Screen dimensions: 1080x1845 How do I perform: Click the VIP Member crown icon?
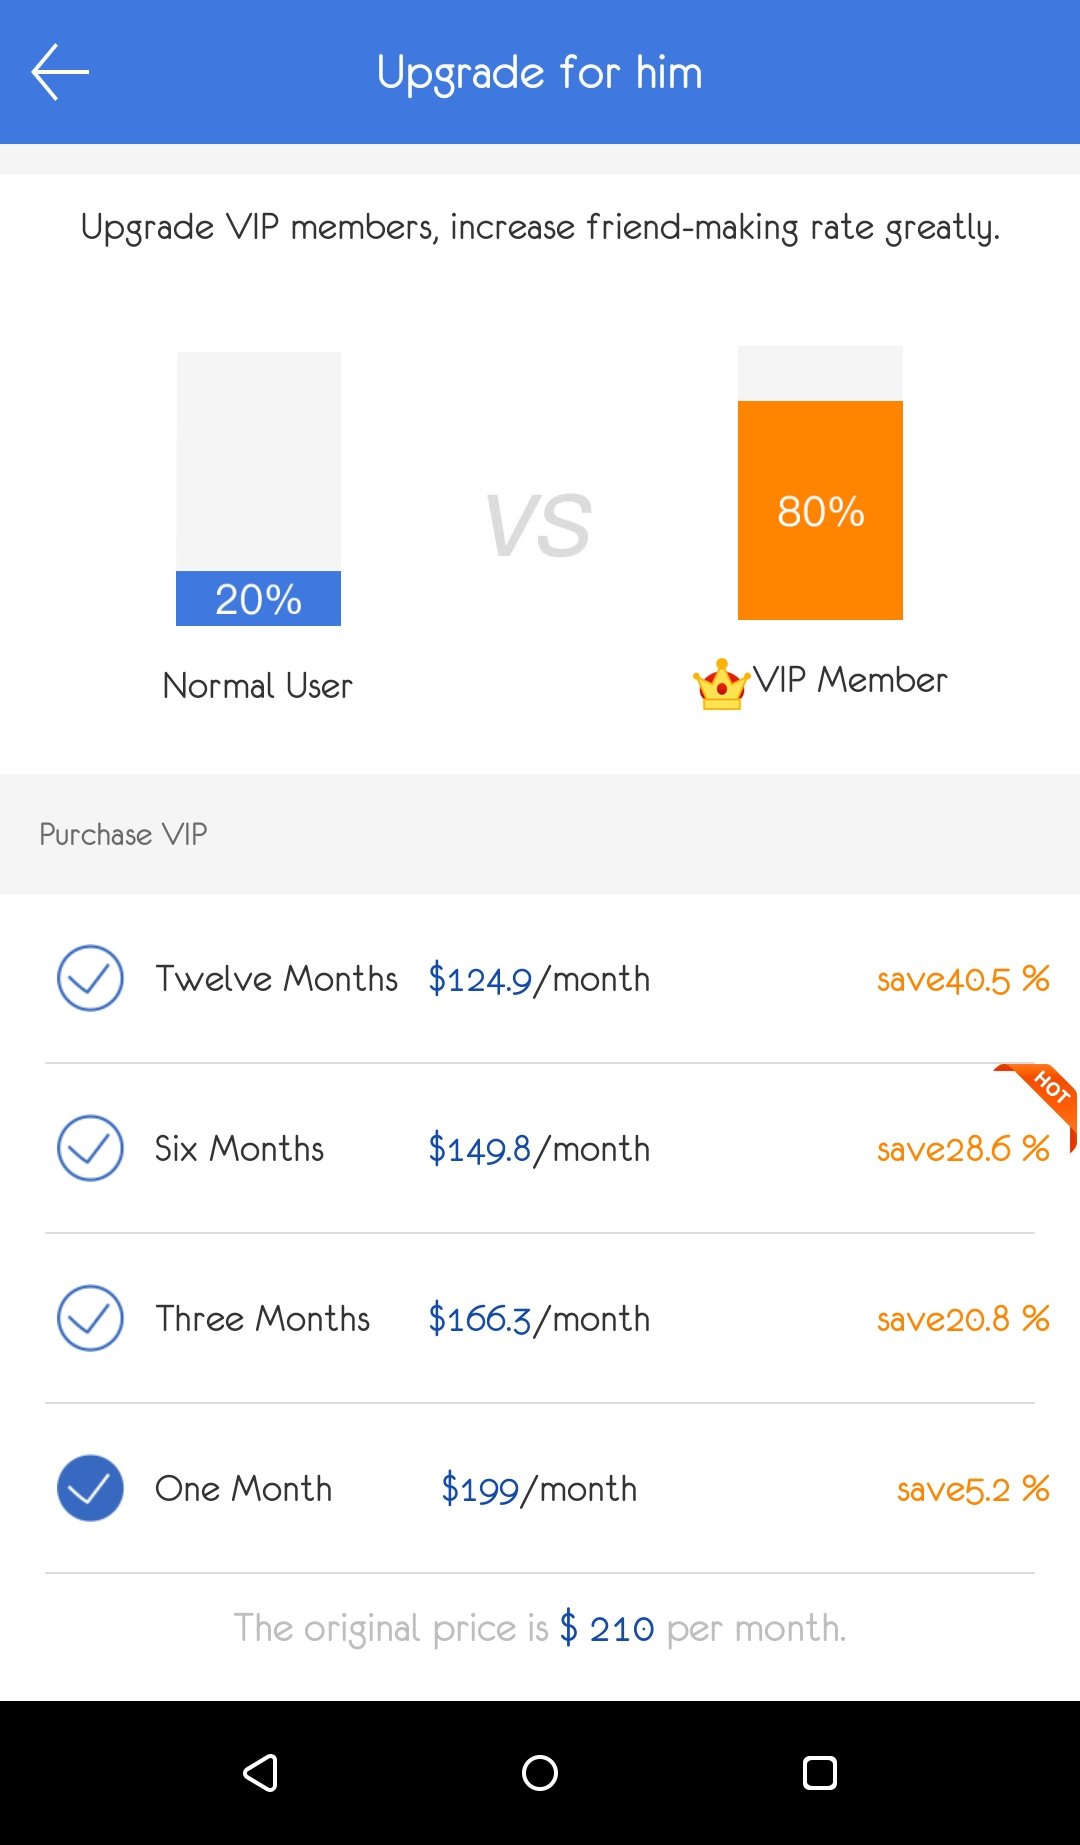point(721,684)
